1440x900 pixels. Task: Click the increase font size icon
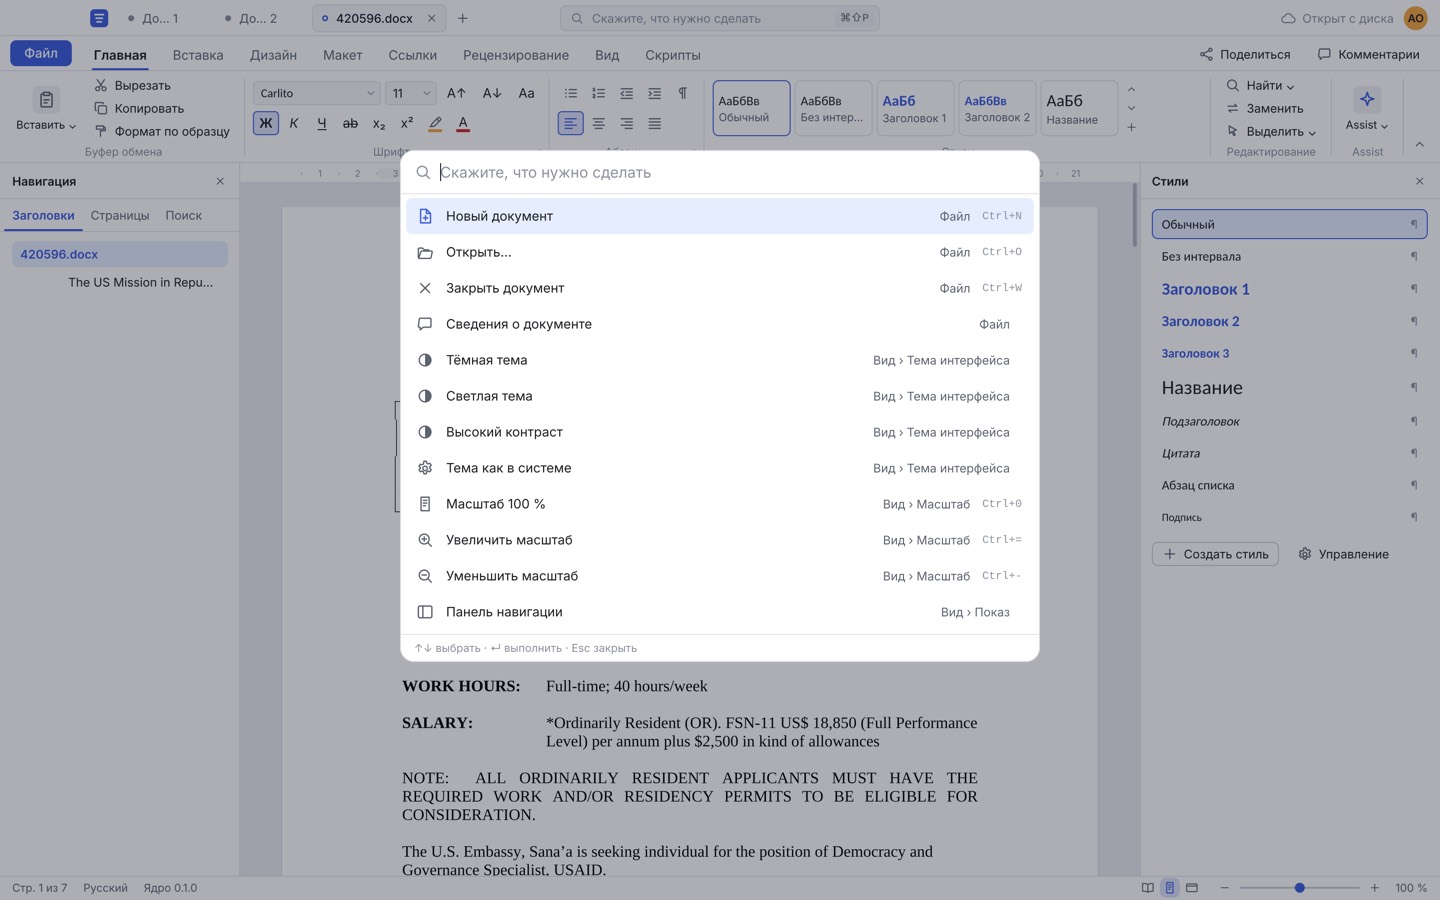[x=456, y=93]
